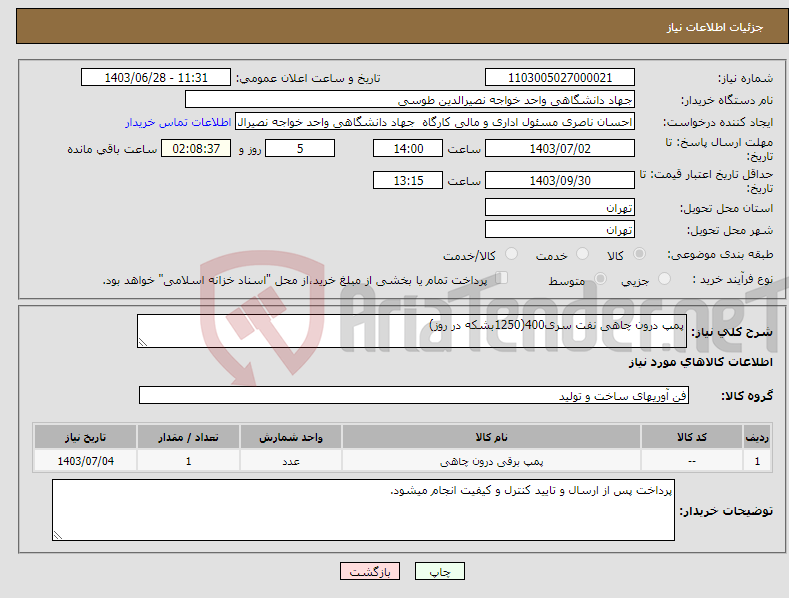Select the متوسط purchase type radio
The image size is (789, 598).
point(600,278)
